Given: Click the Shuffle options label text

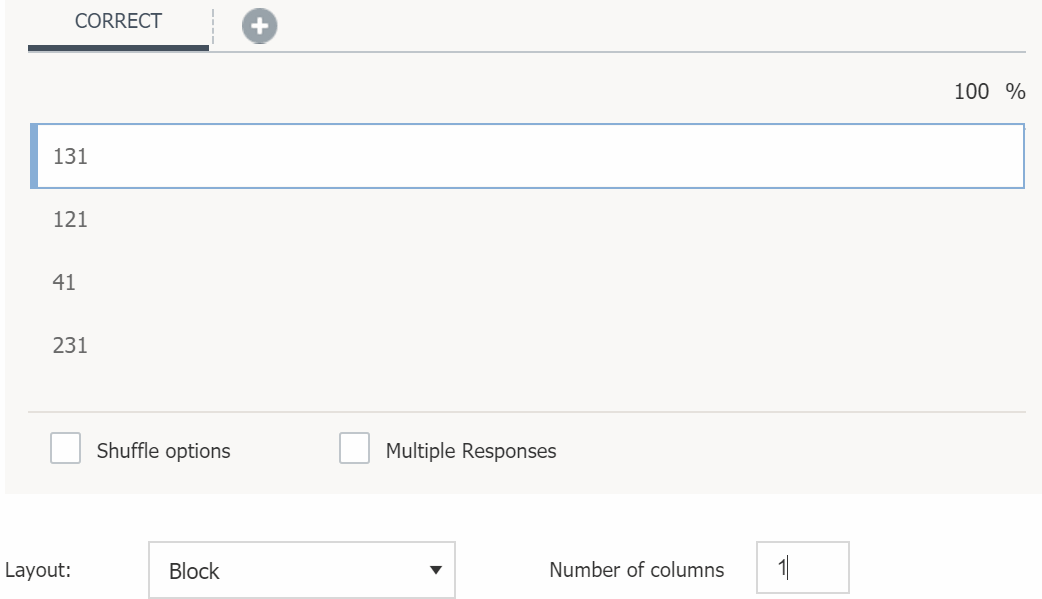Looking at the screenshot, I should click(163, 451).
